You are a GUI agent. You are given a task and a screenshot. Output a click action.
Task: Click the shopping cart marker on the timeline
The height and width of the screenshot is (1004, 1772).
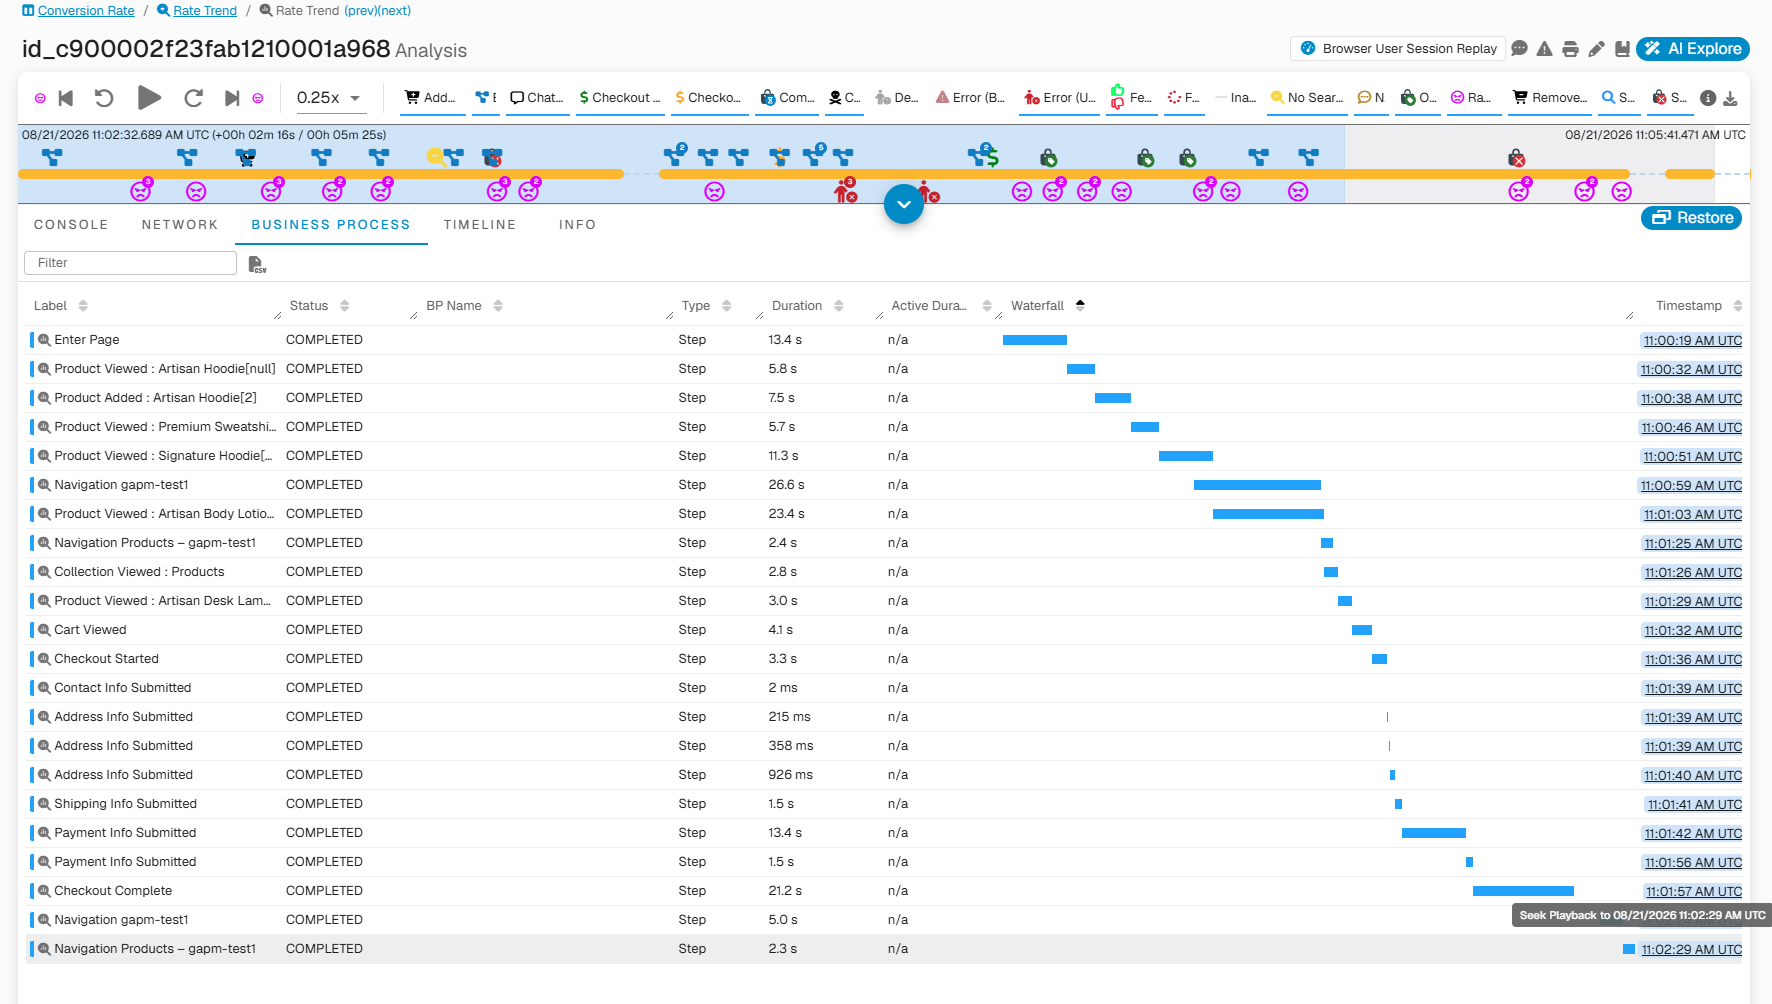coord(245,157)
